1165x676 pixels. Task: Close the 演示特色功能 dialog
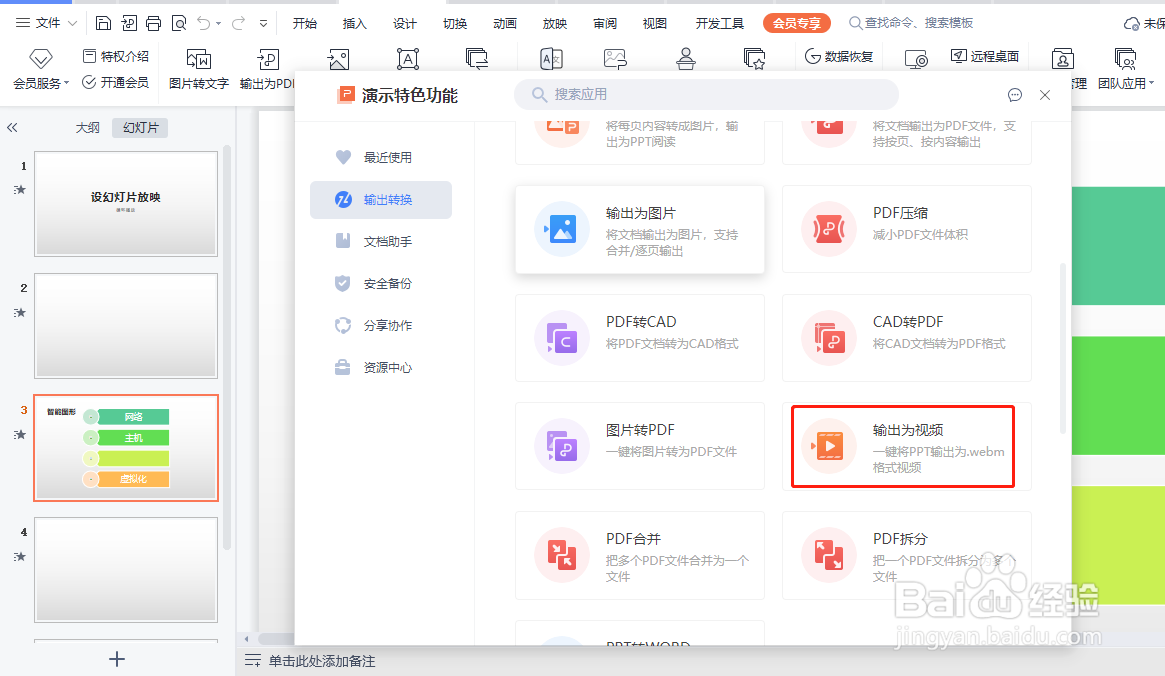click(1045, 95)
